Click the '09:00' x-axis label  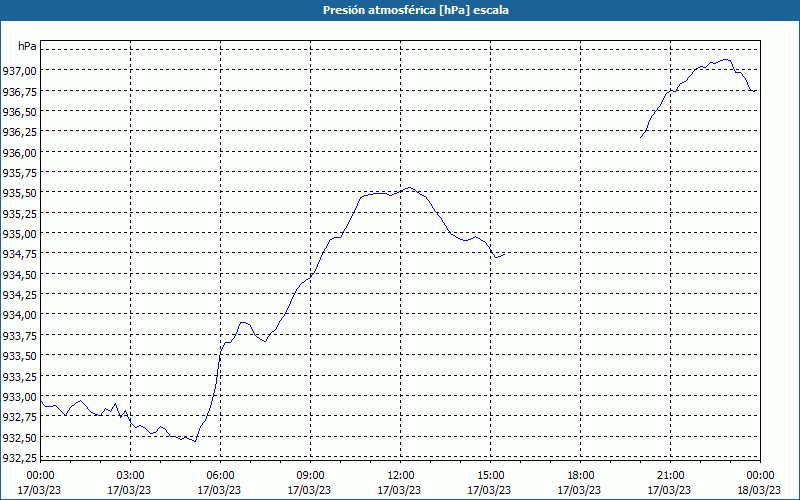click(x=310, y=476)
